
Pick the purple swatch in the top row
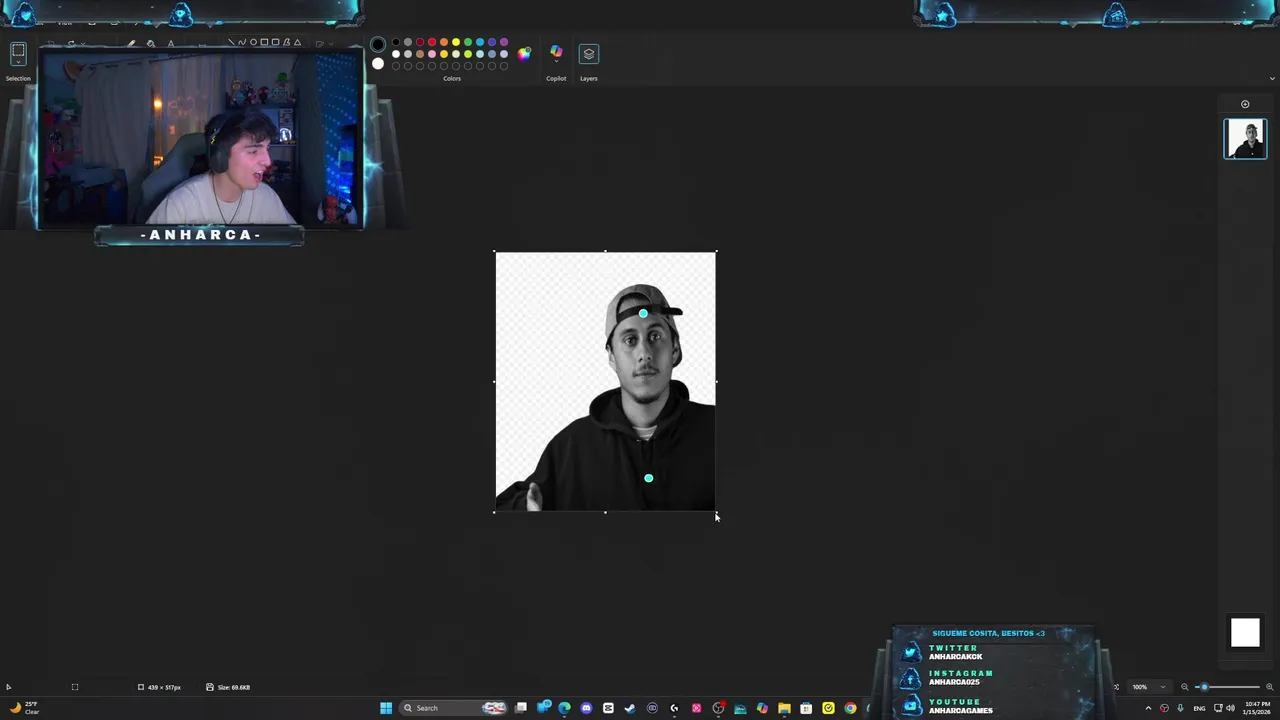(x=504, y=42)
